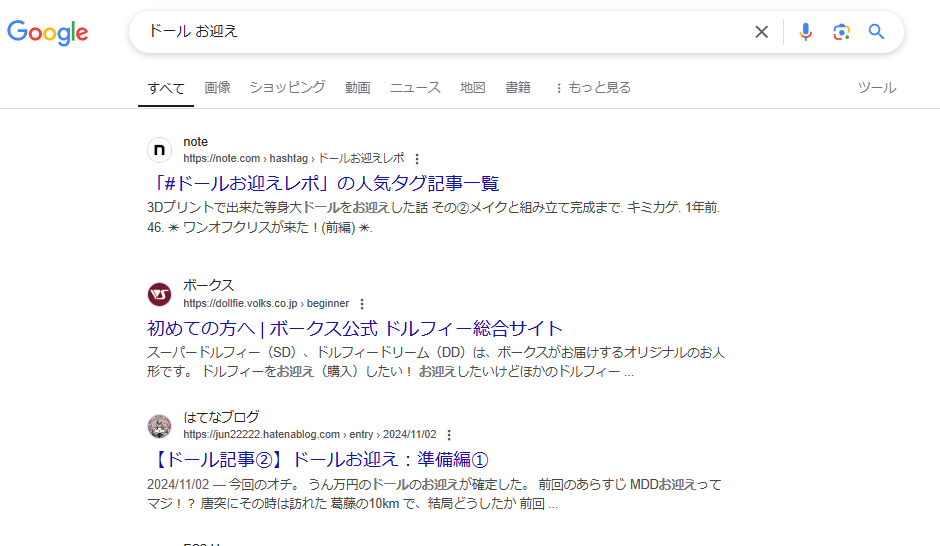This screenshot has height=546, width=940.
Task: Open options menu for hatenablog result
Action: point(449,435)
